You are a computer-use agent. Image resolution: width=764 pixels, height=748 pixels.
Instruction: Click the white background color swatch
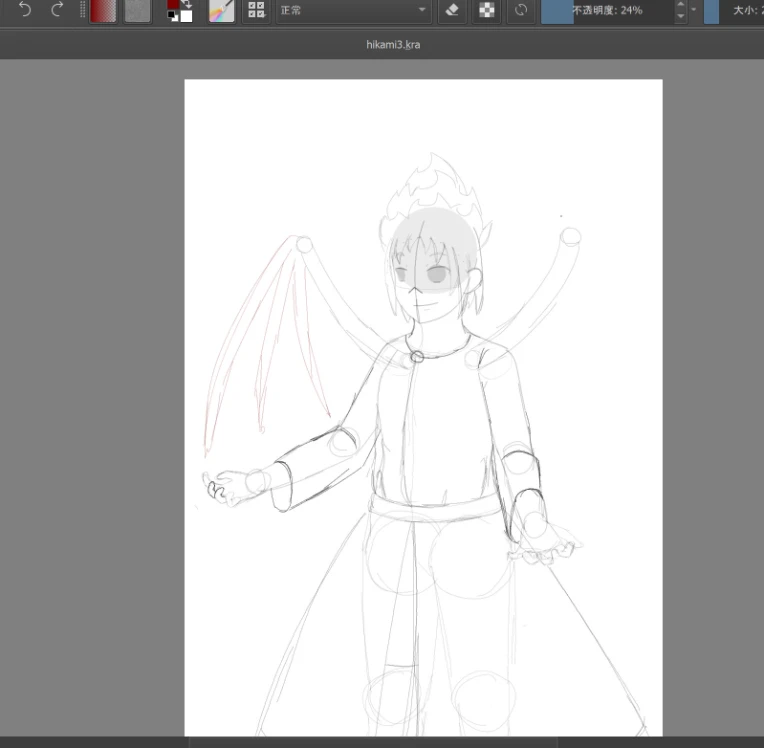click(x=187, y=16)
